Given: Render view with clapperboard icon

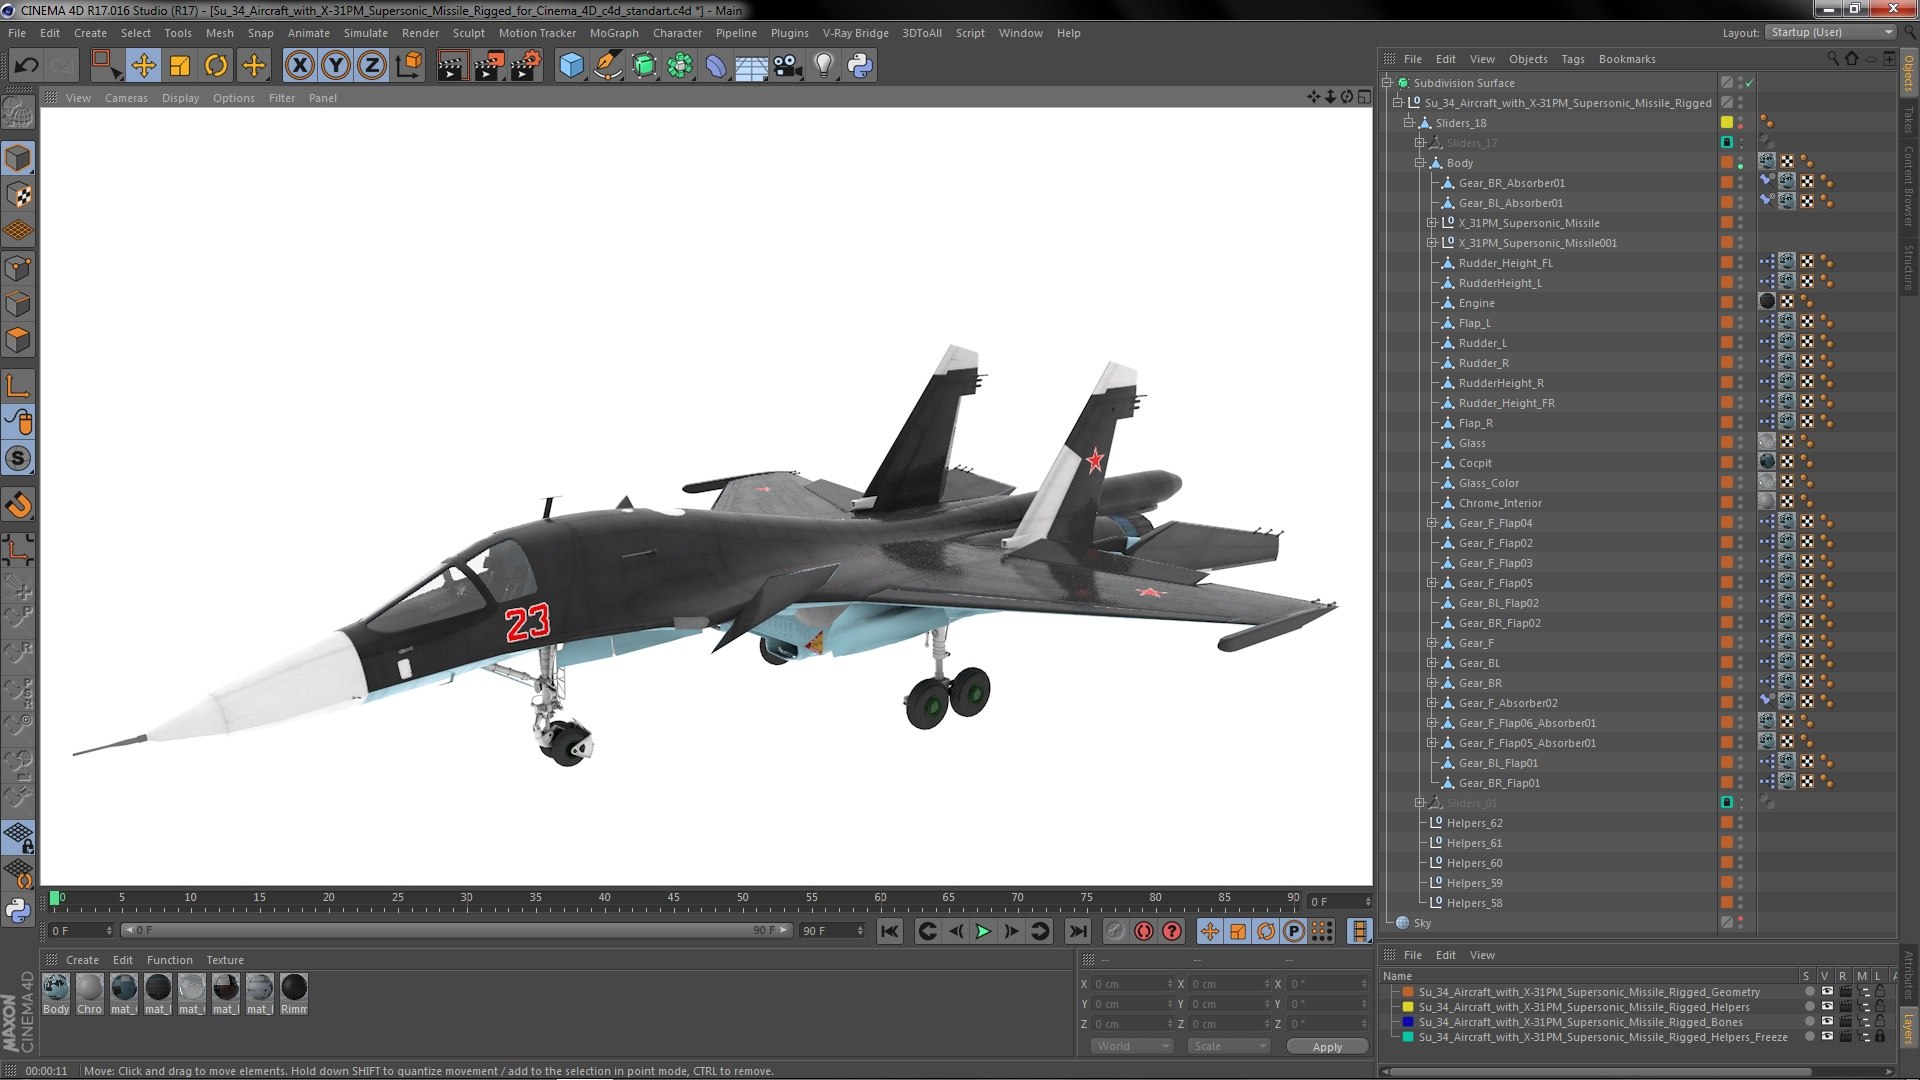Looking at the screenshot, I should tap(452, 66).
